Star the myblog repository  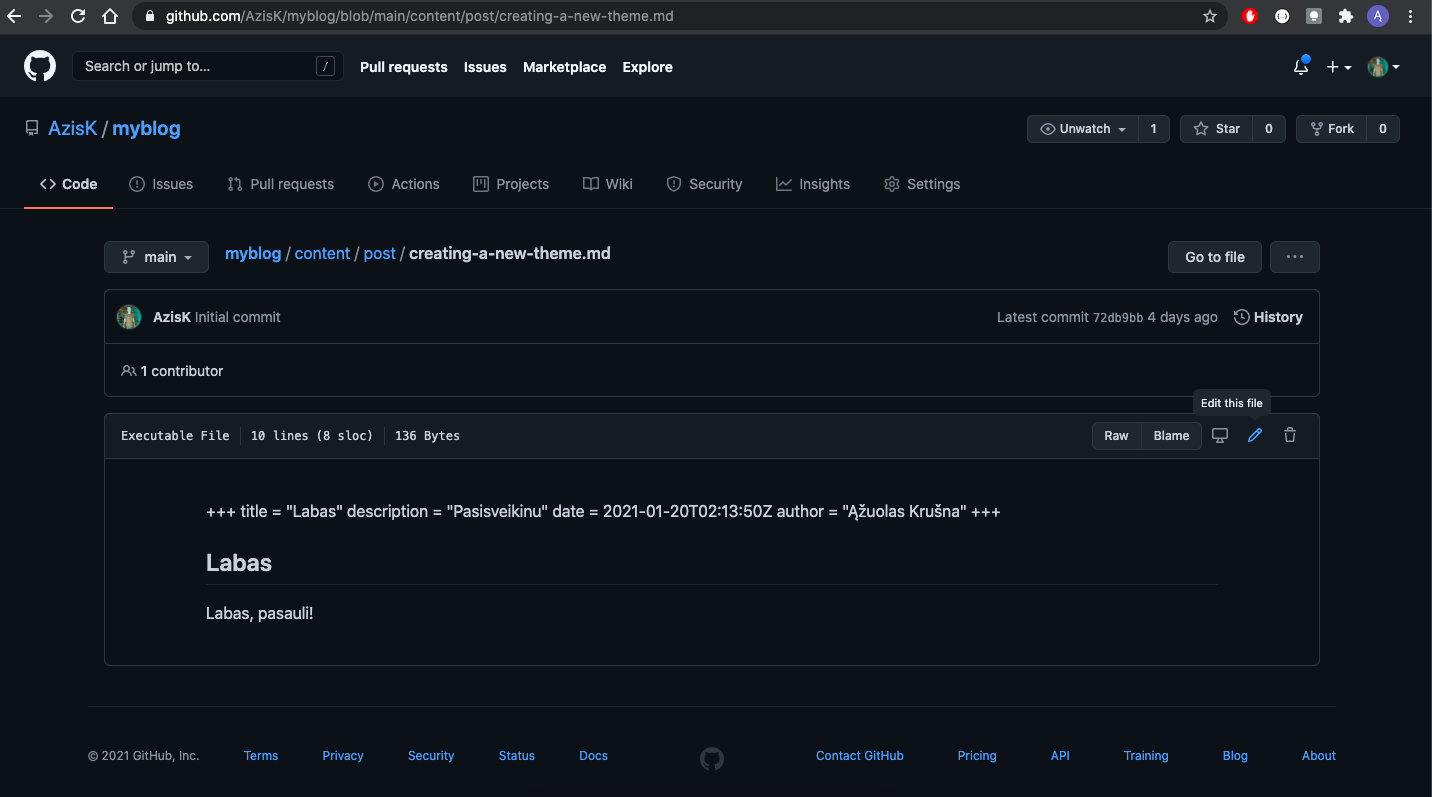pyautogui.click(x=1216, y=129)
